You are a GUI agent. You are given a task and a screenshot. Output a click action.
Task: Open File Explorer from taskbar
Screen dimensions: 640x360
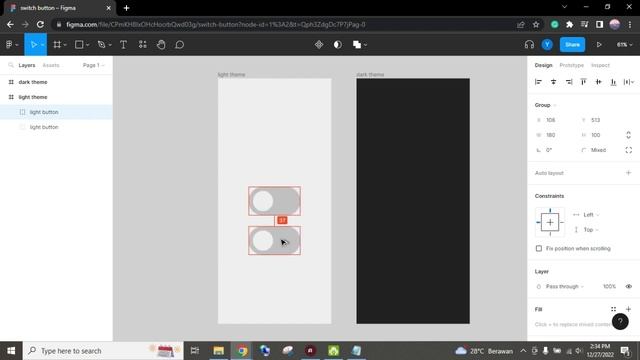tap(218, 351)
